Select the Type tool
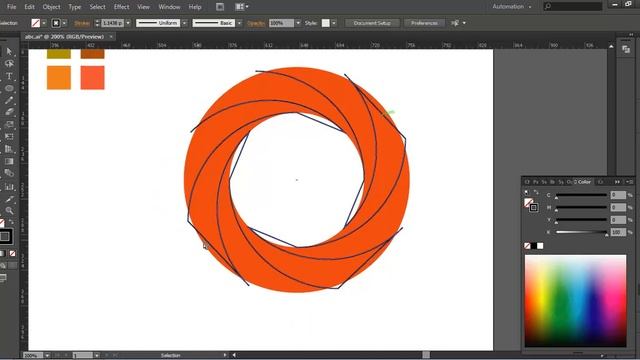Viewport: 640px width, 360px height. pyautogui.click(x=9, y=76)
